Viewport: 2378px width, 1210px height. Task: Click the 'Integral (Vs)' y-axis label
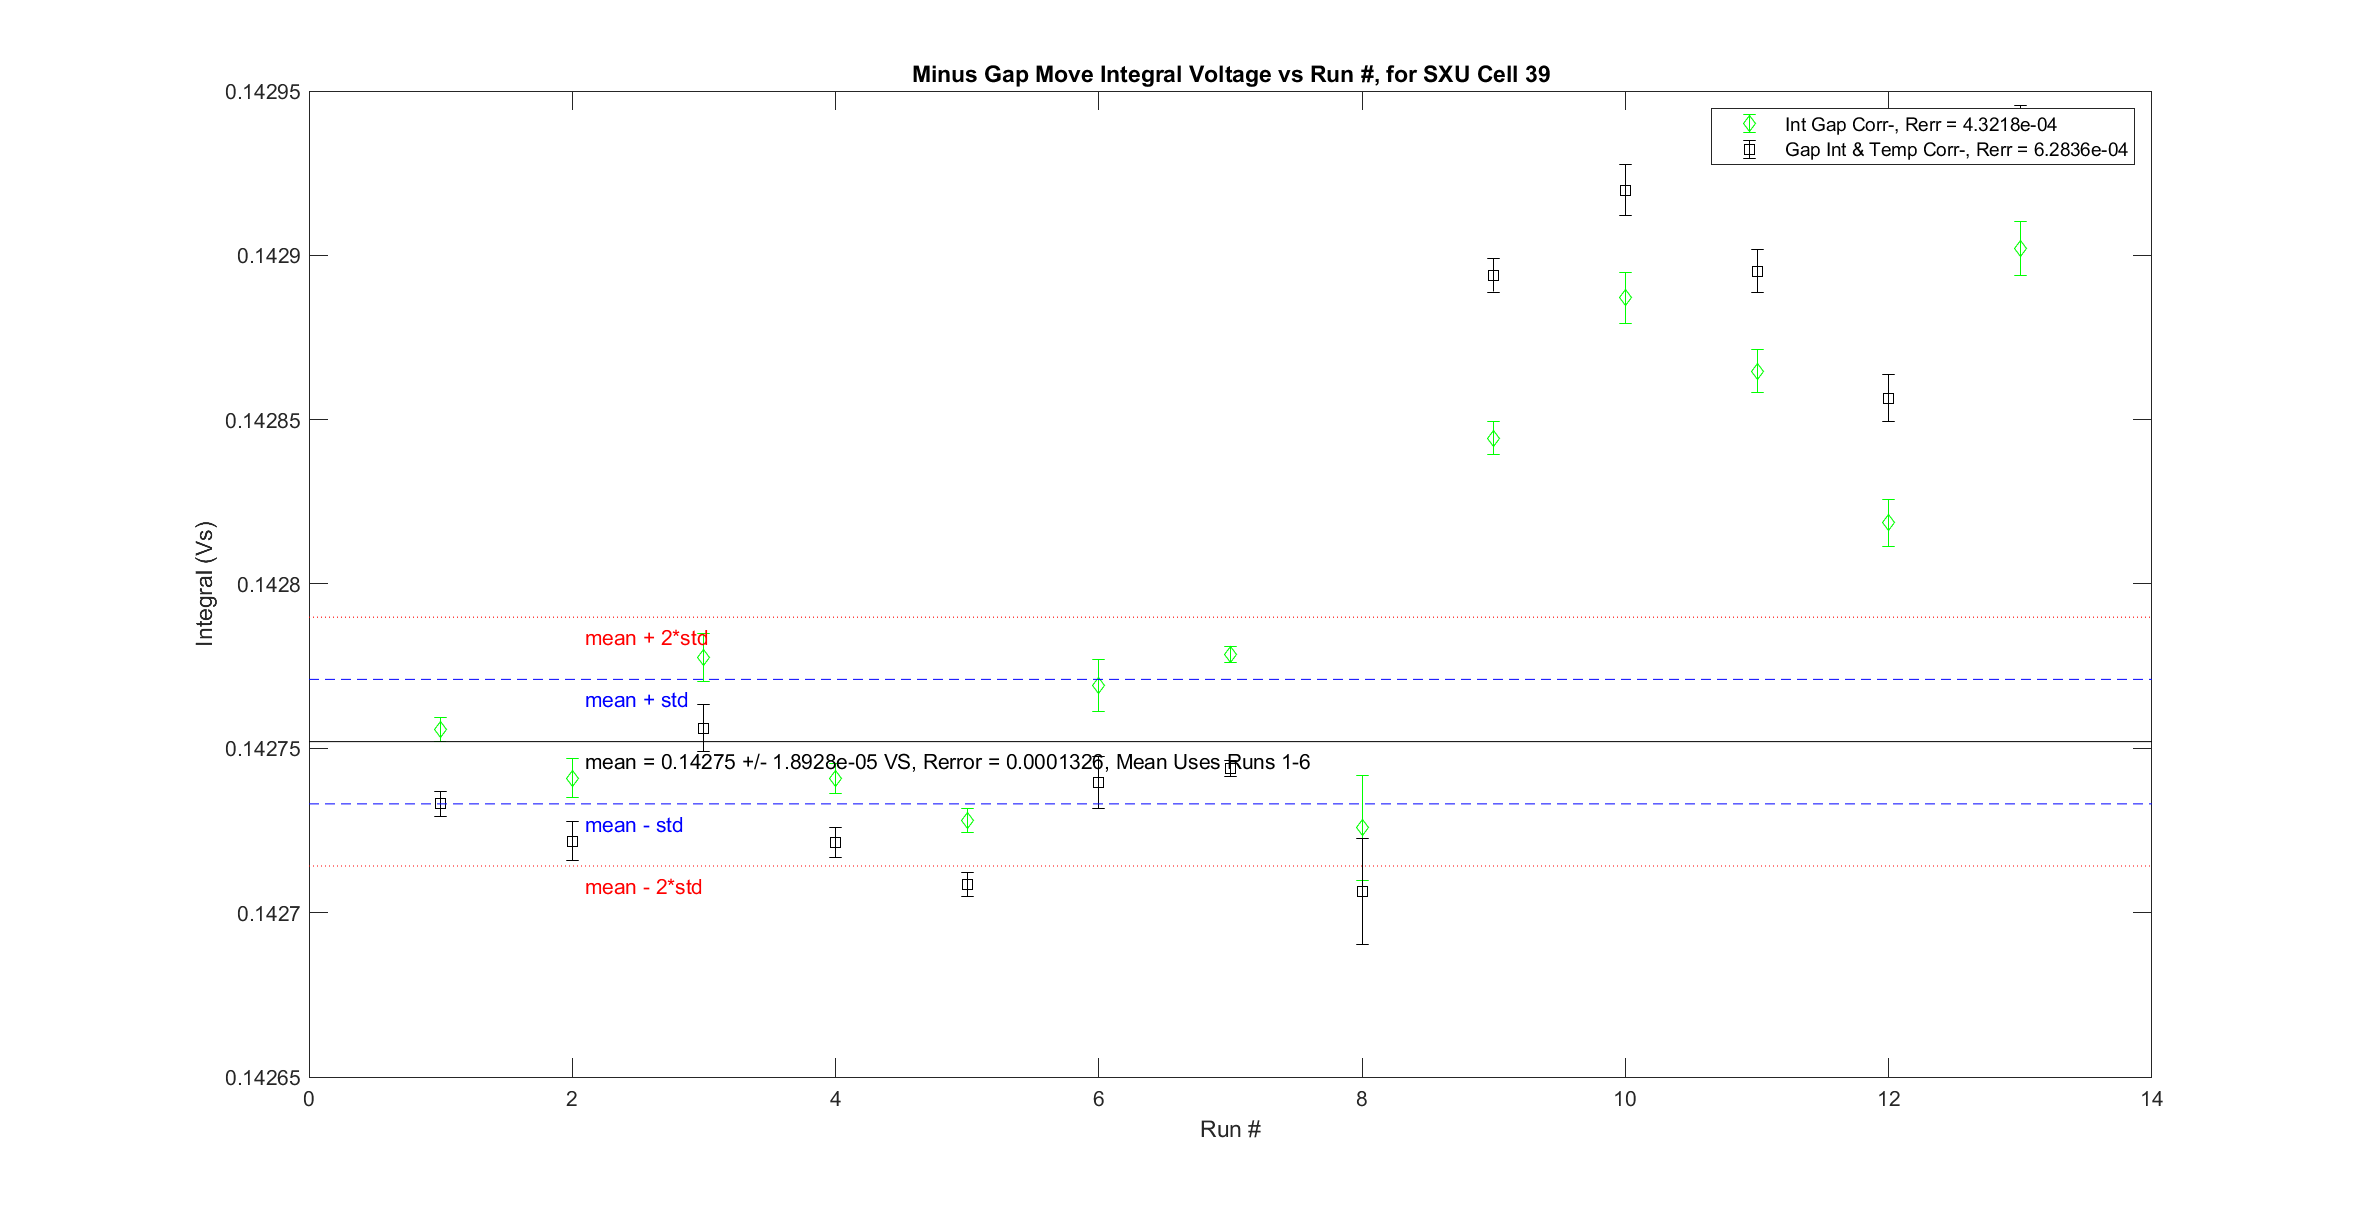tap(205, 583)
